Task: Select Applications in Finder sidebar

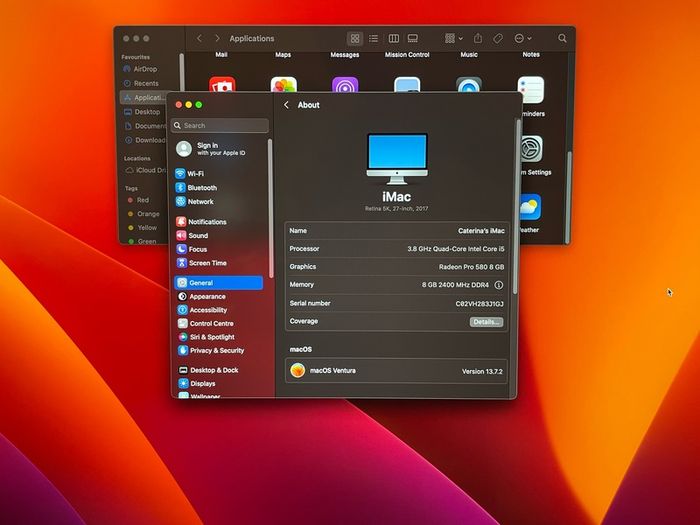Action: [x=143, y=98]
